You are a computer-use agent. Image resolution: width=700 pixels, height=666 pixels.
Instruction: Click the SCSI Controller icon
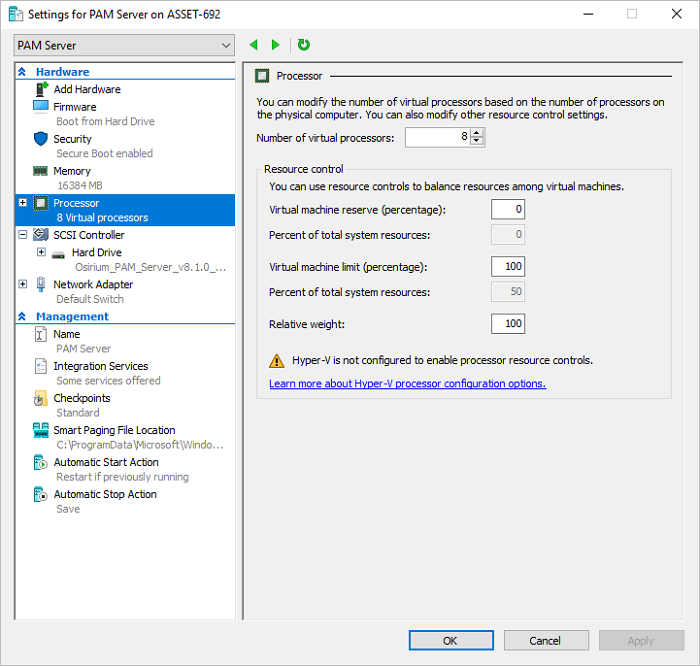(x=41, y=234)
